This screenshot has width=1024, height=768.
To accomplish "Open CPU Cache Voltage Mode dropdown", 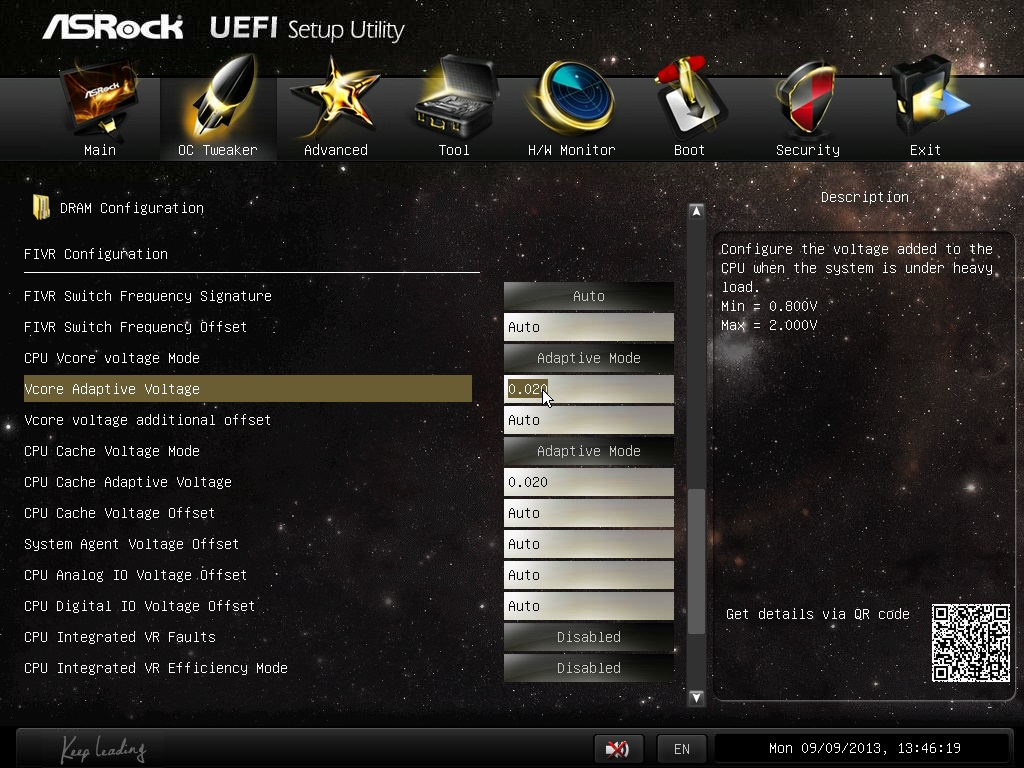I will (588, 451).
